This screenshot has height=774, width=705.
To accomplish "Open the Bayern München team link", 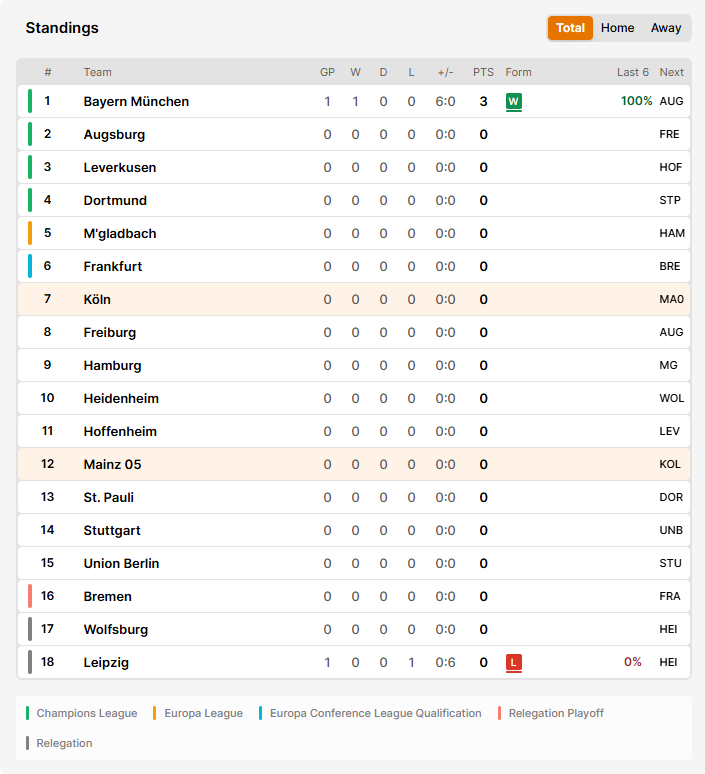I will pyautogui.click(x=136, y=102).
